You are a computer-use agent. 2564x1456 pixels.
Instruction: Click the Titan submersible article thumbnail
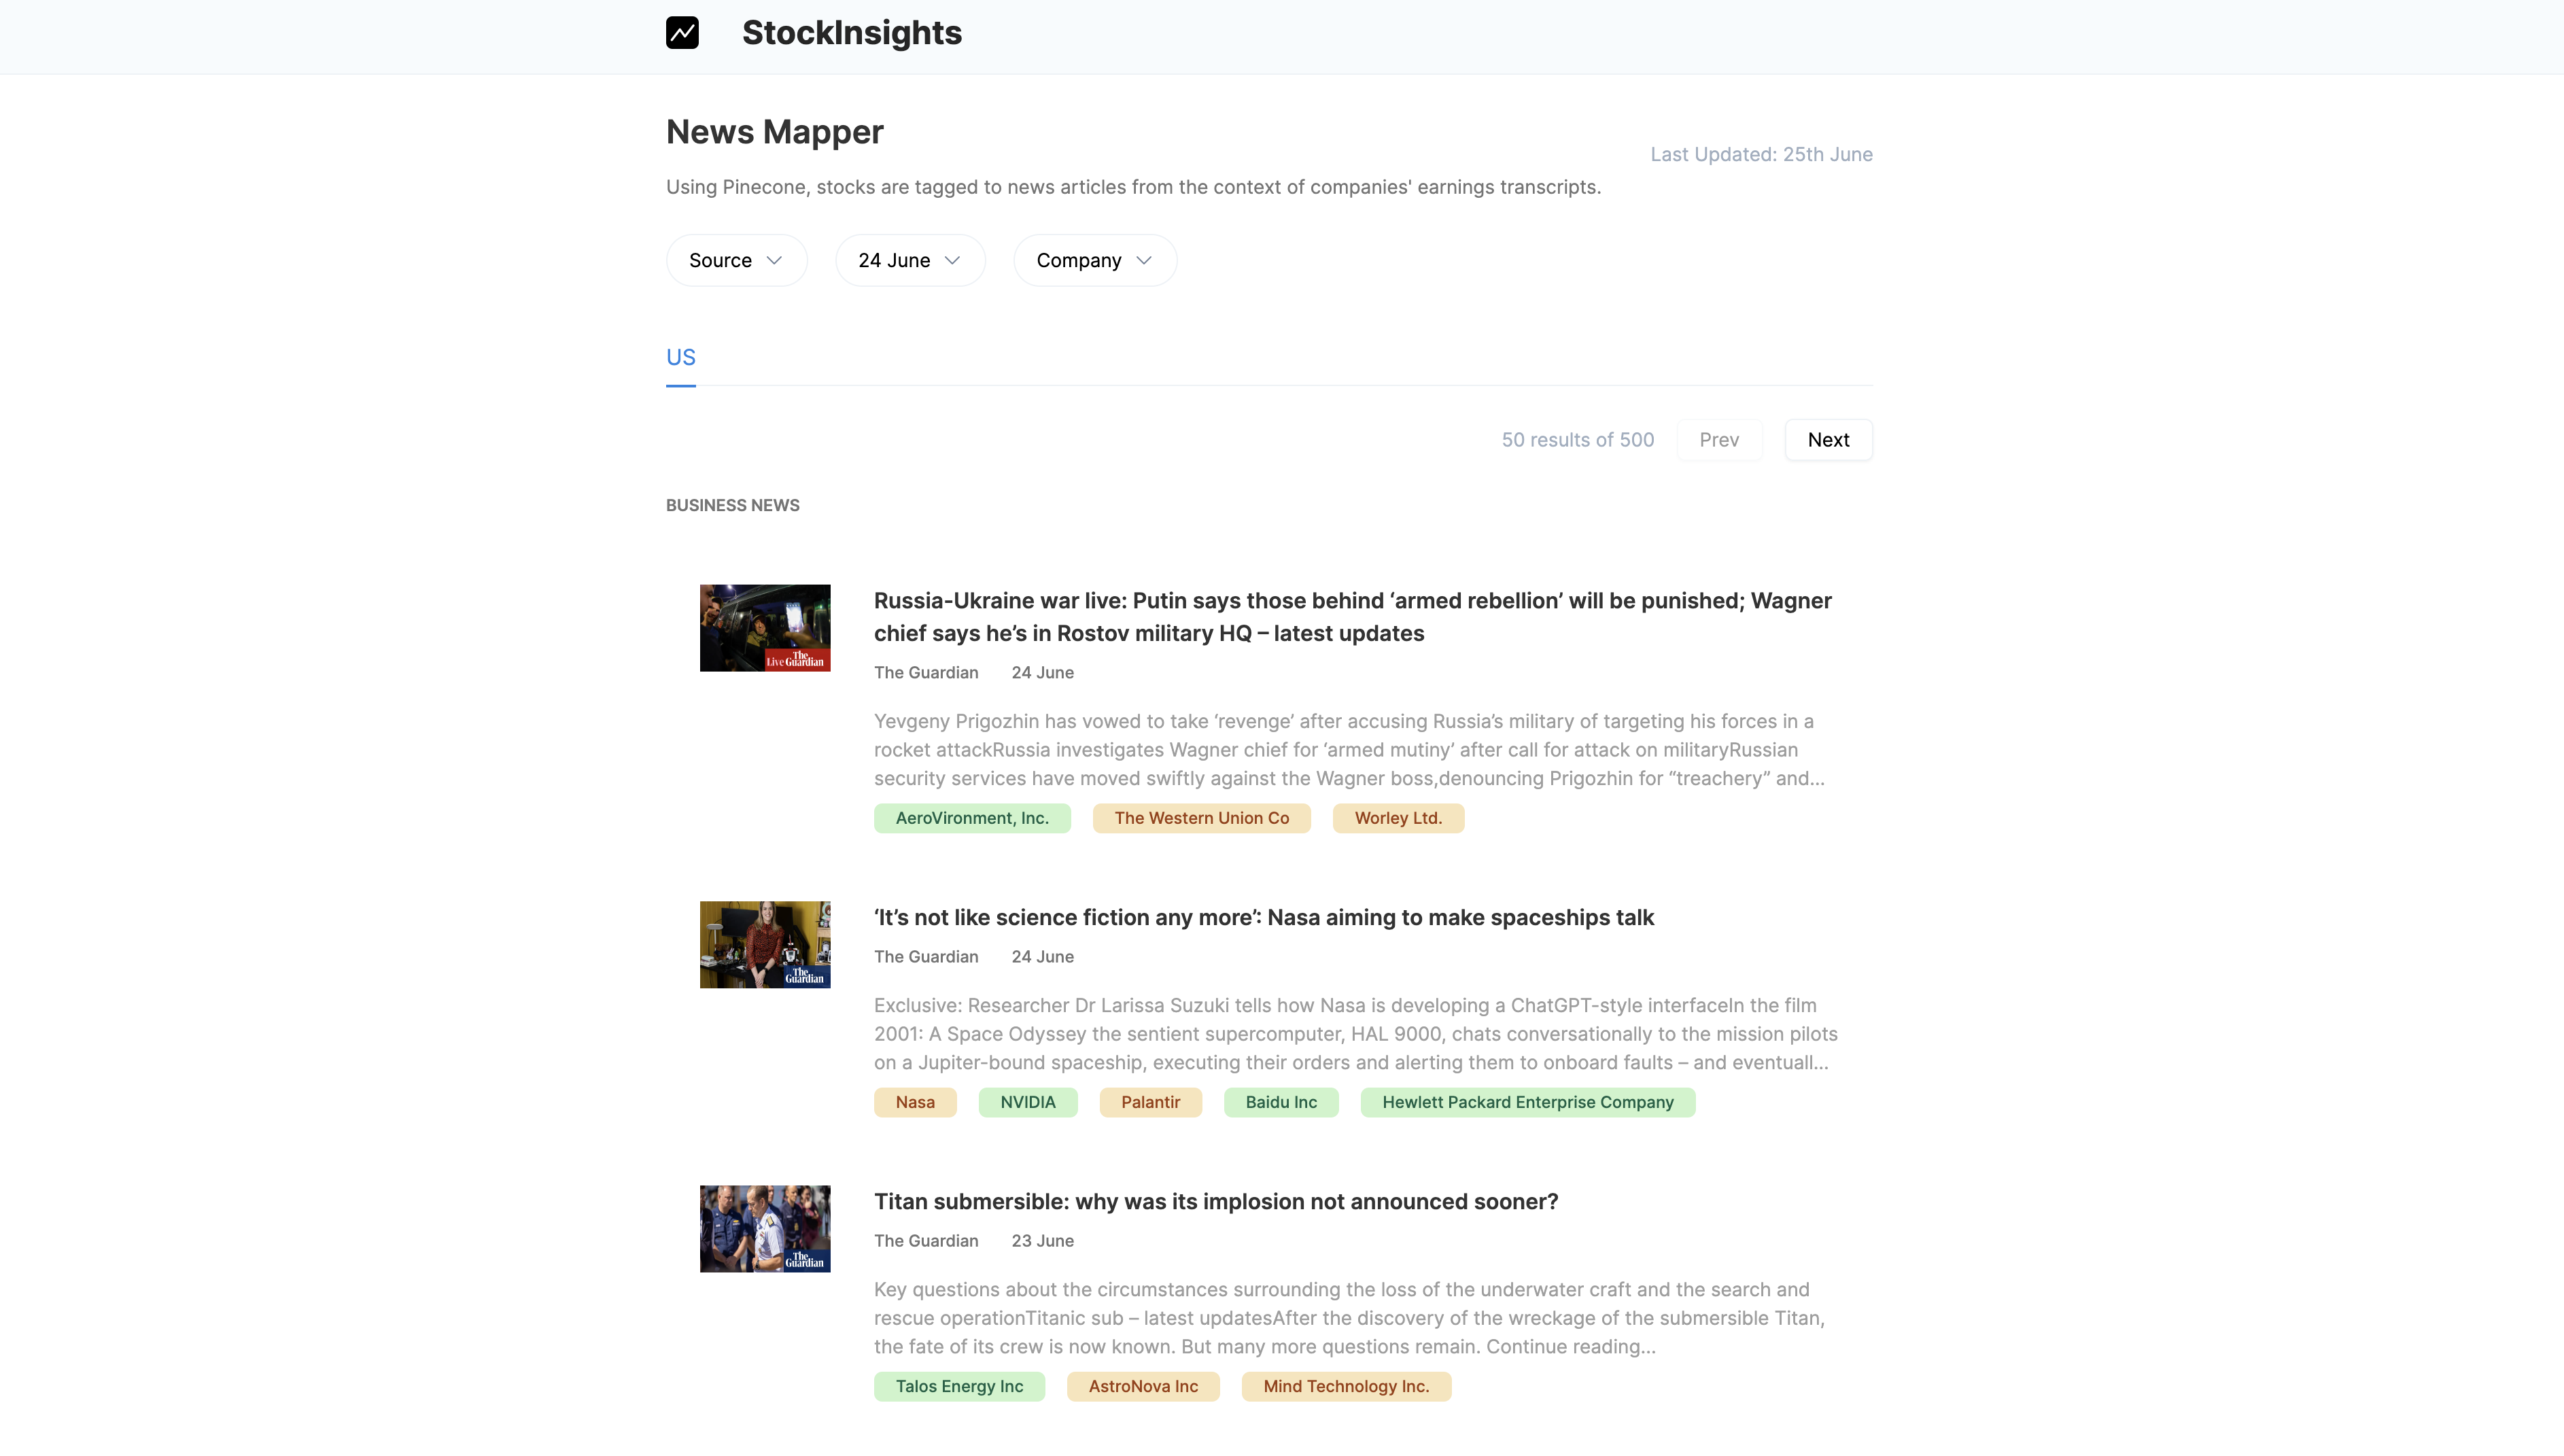[x=764, y=1228]
